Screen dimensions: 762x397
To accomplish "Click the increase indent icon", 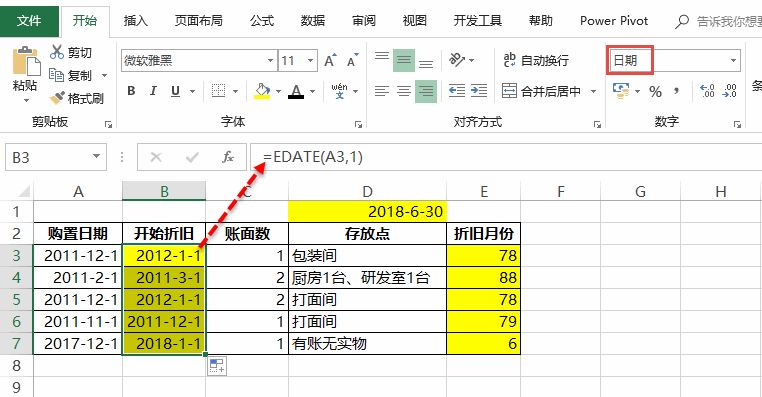I will pyautogui.click(x=479, y=91).
